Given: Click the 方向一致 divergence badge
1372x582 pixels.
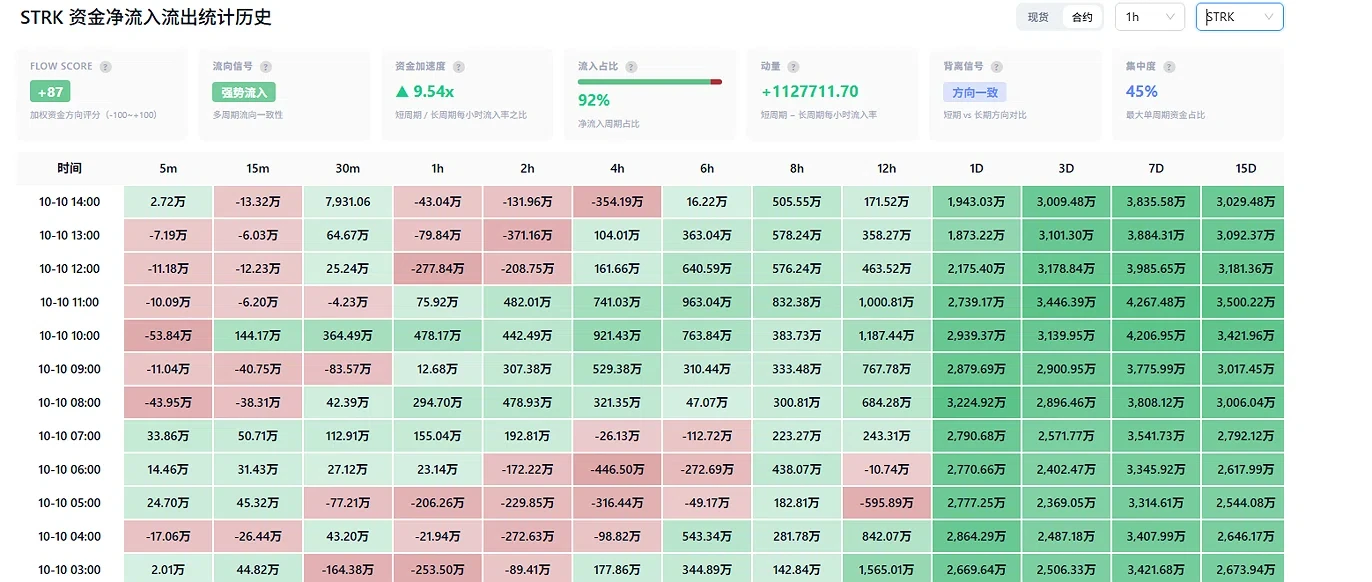Looking at the screenshot, I should click(975, 92).
